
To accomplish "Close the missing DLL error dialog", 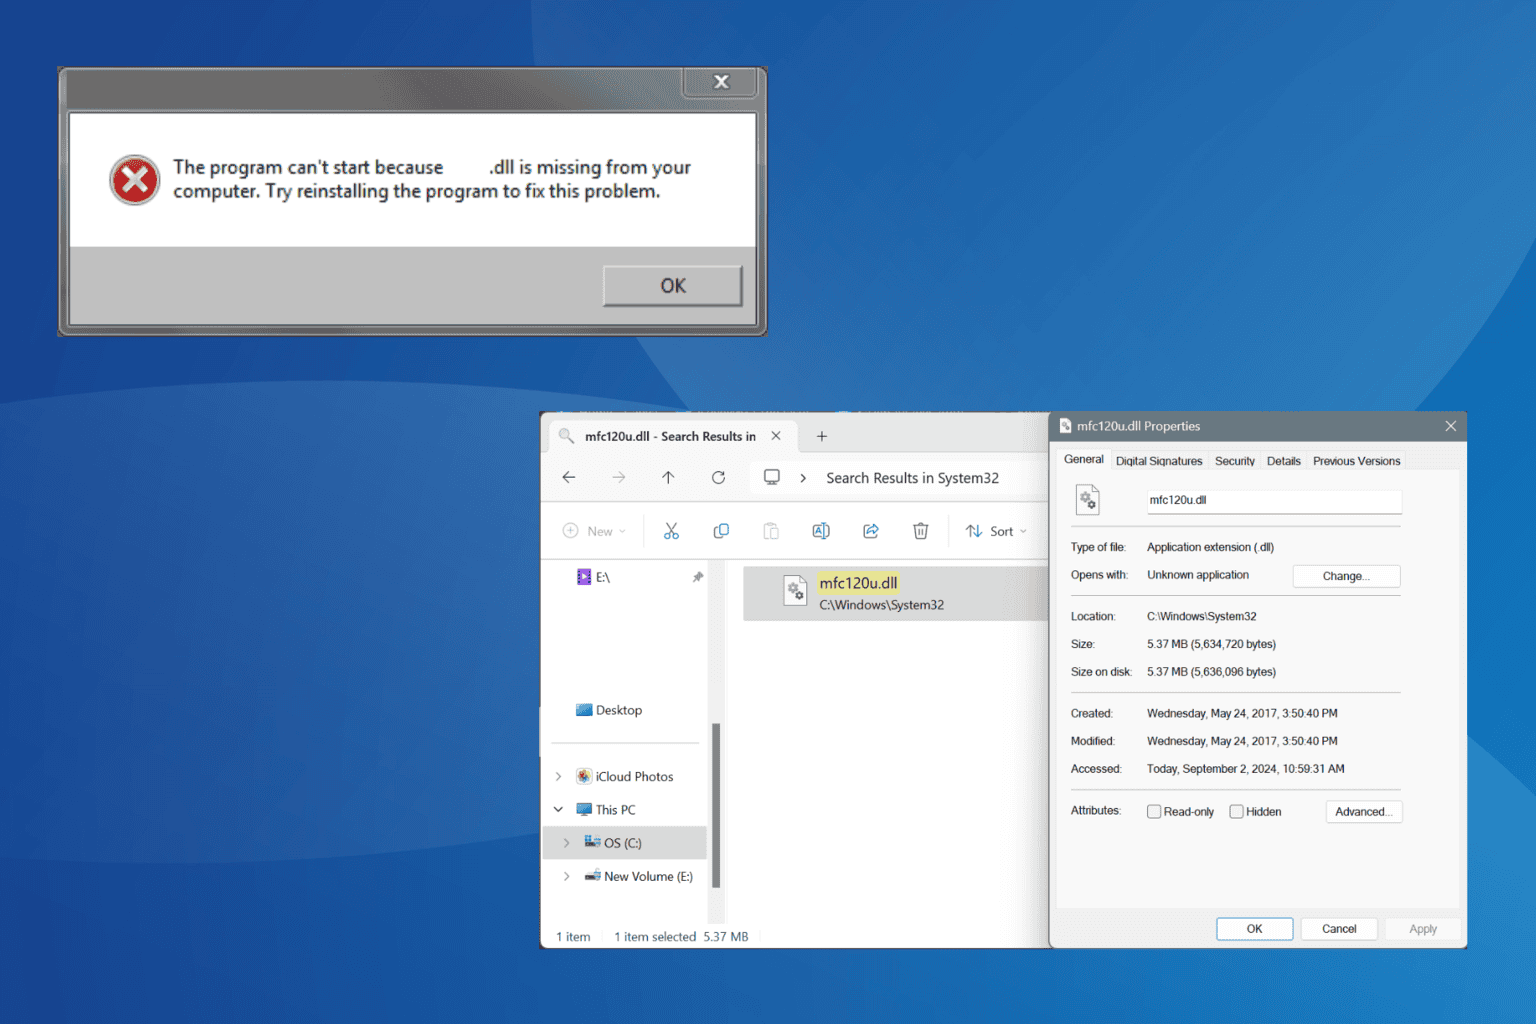I will pyautogui.click(x=721, y=82).
